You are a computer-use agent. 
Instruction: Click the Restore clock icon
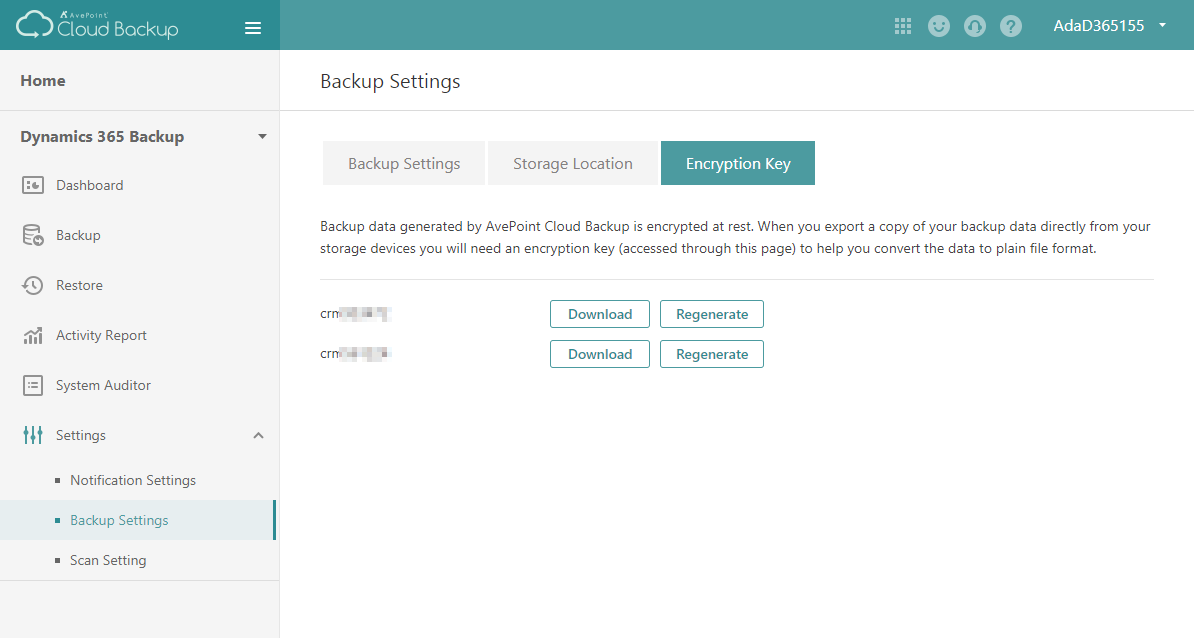coord(33,285)
